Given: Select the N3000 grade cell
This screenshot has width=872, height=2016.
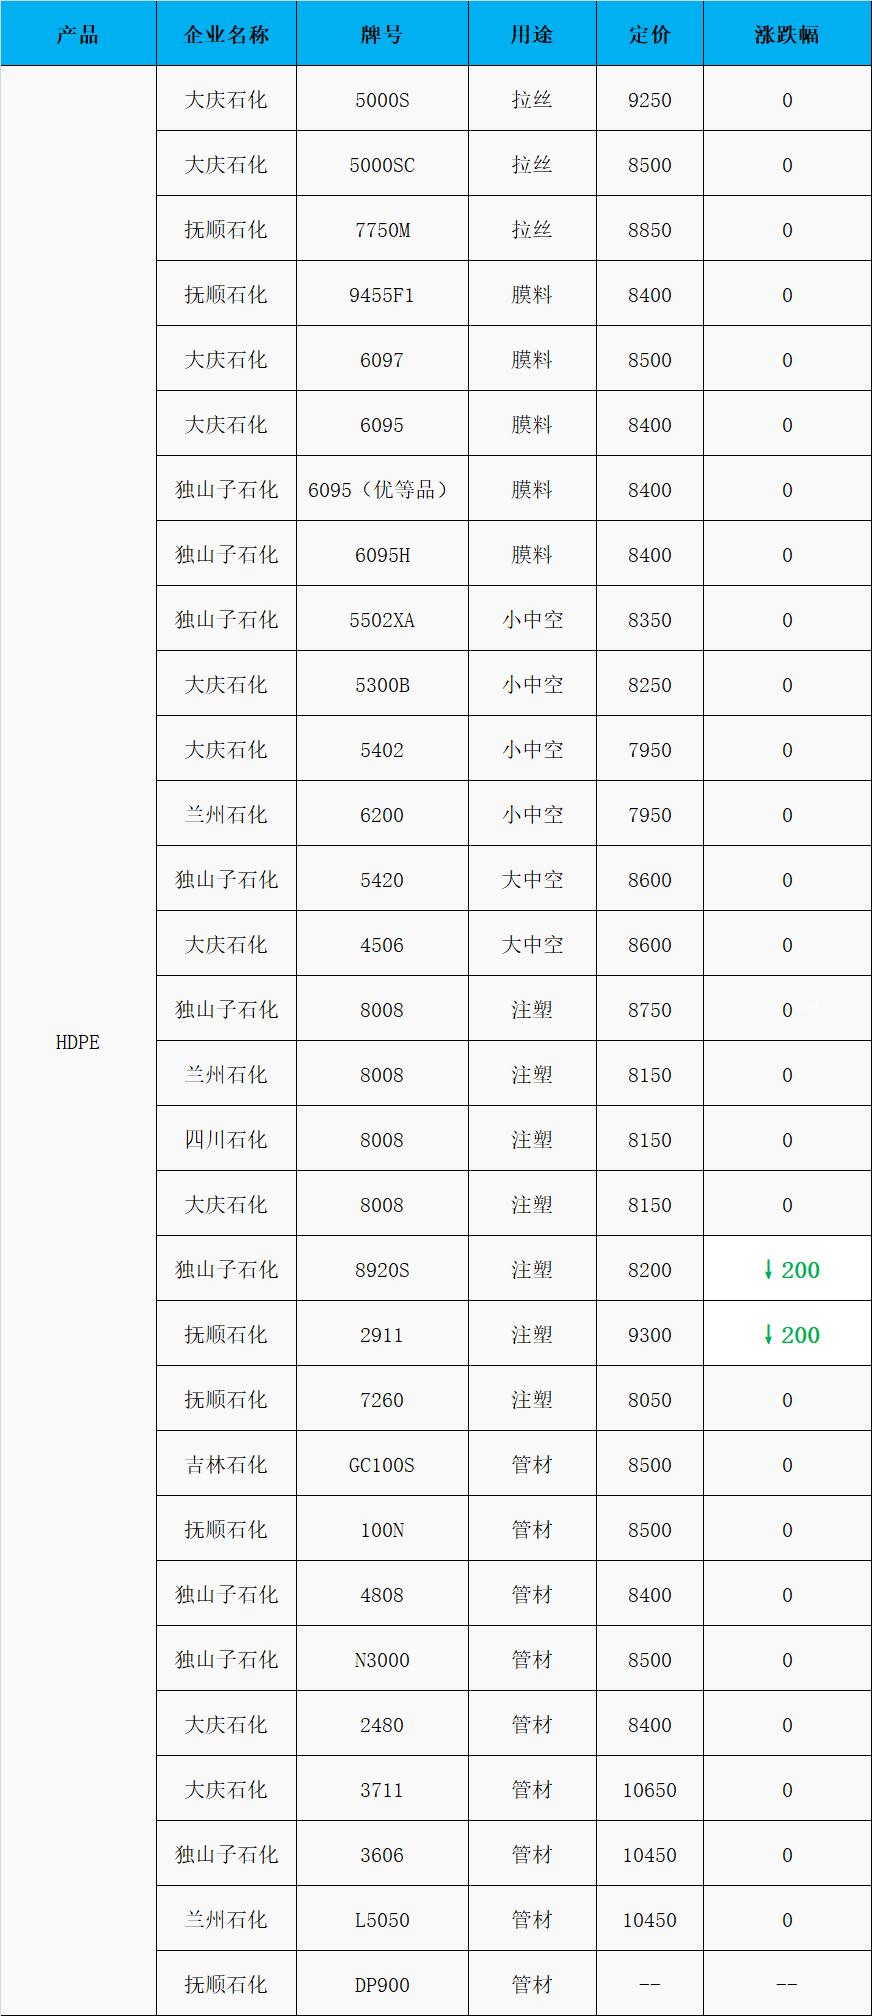Looking at the screenshot, I should point(382,1660).
